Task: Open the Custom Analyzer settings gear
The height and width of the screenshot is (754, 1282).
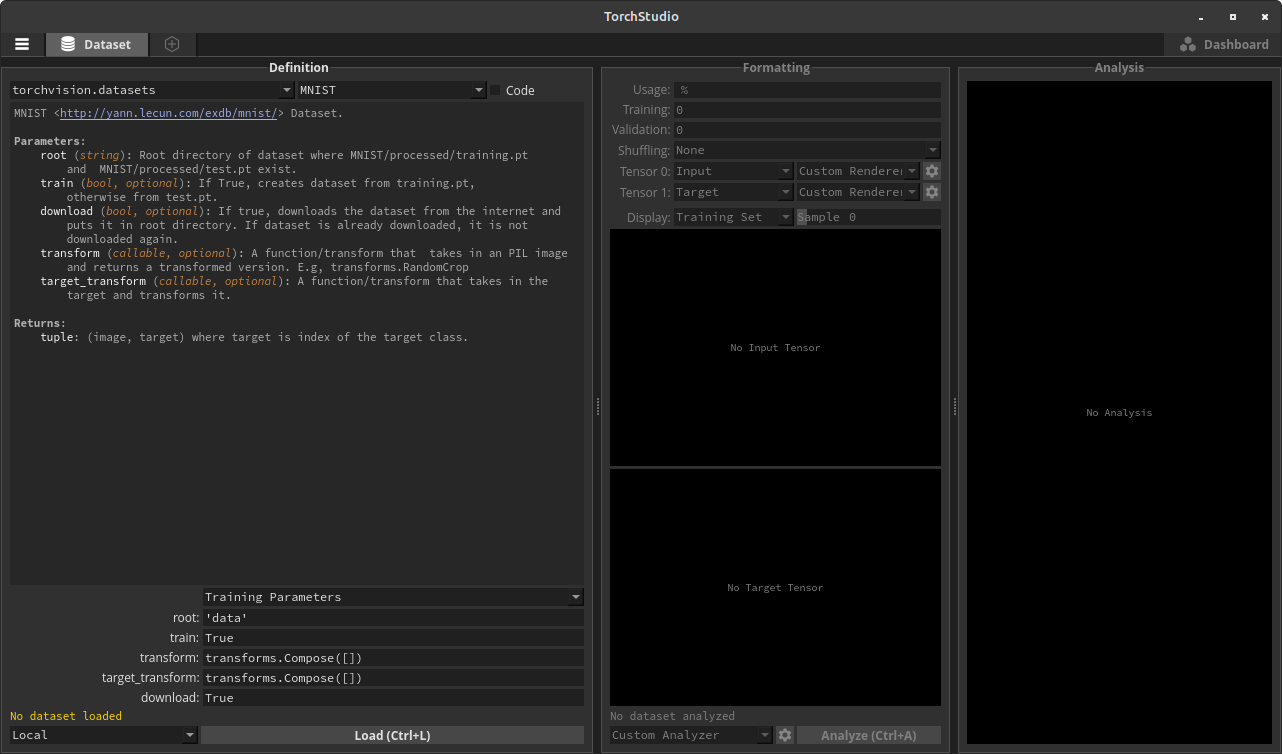Action: [785, 734]
